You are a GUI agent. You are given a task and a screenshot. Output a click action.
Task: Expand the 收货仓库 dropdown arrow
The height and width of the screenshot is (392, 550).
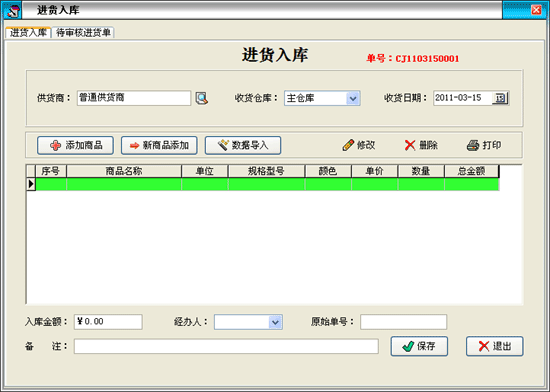click(353, 99)
